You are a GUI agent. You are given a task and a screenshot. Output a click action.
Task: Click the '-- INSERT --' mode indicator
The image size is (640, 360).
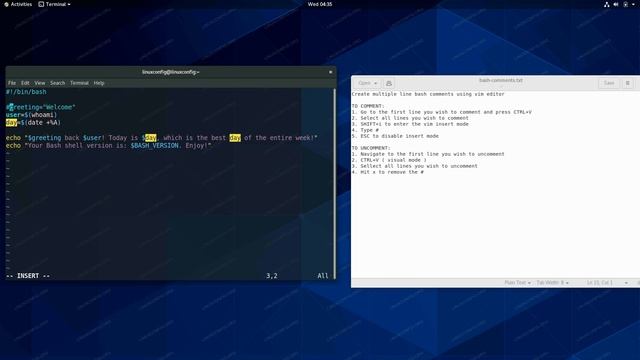[28, 276]
